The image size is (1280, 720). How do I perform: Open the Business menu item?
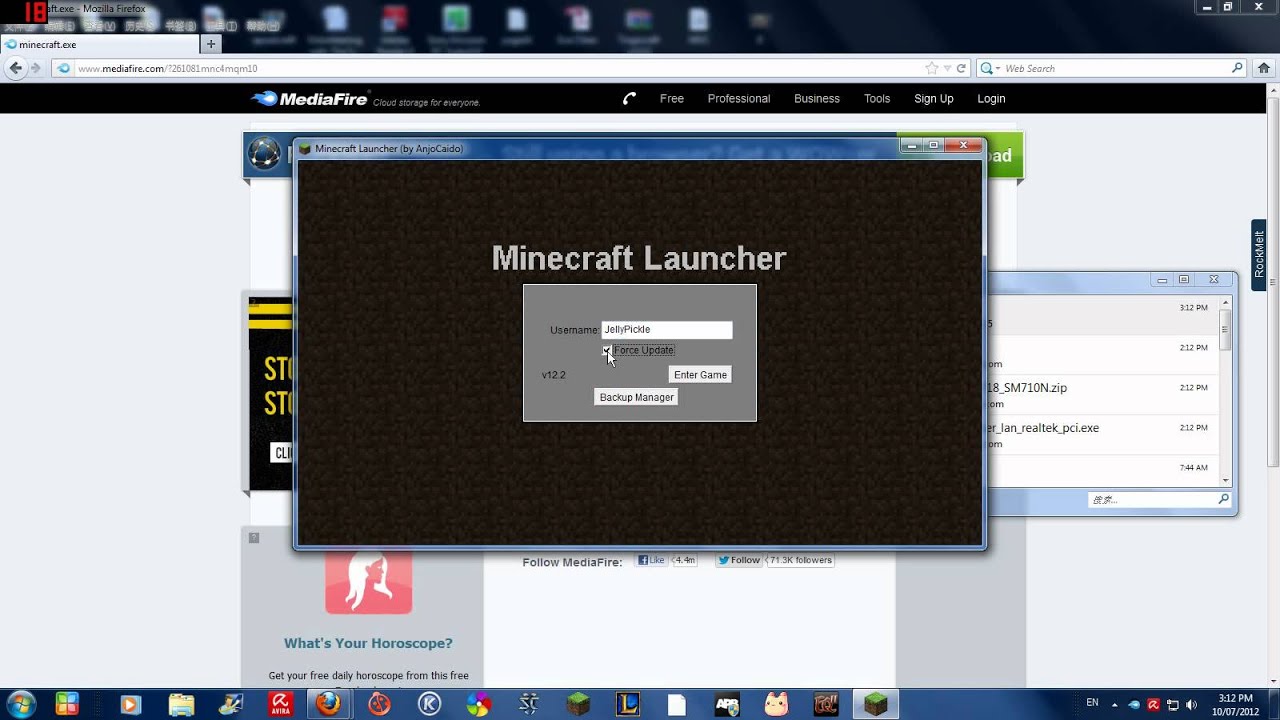817,98
